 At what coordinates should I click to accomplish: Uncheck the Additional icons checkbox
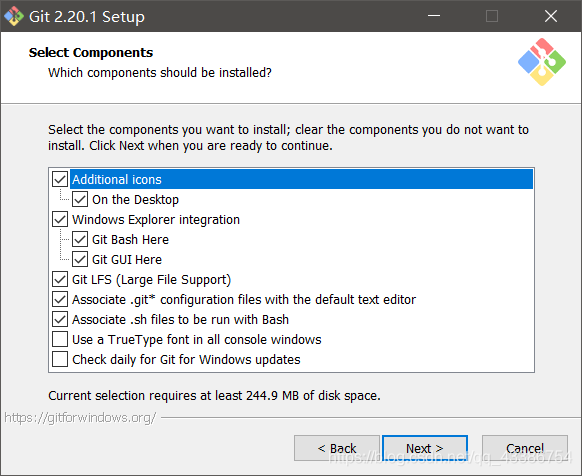60,179
